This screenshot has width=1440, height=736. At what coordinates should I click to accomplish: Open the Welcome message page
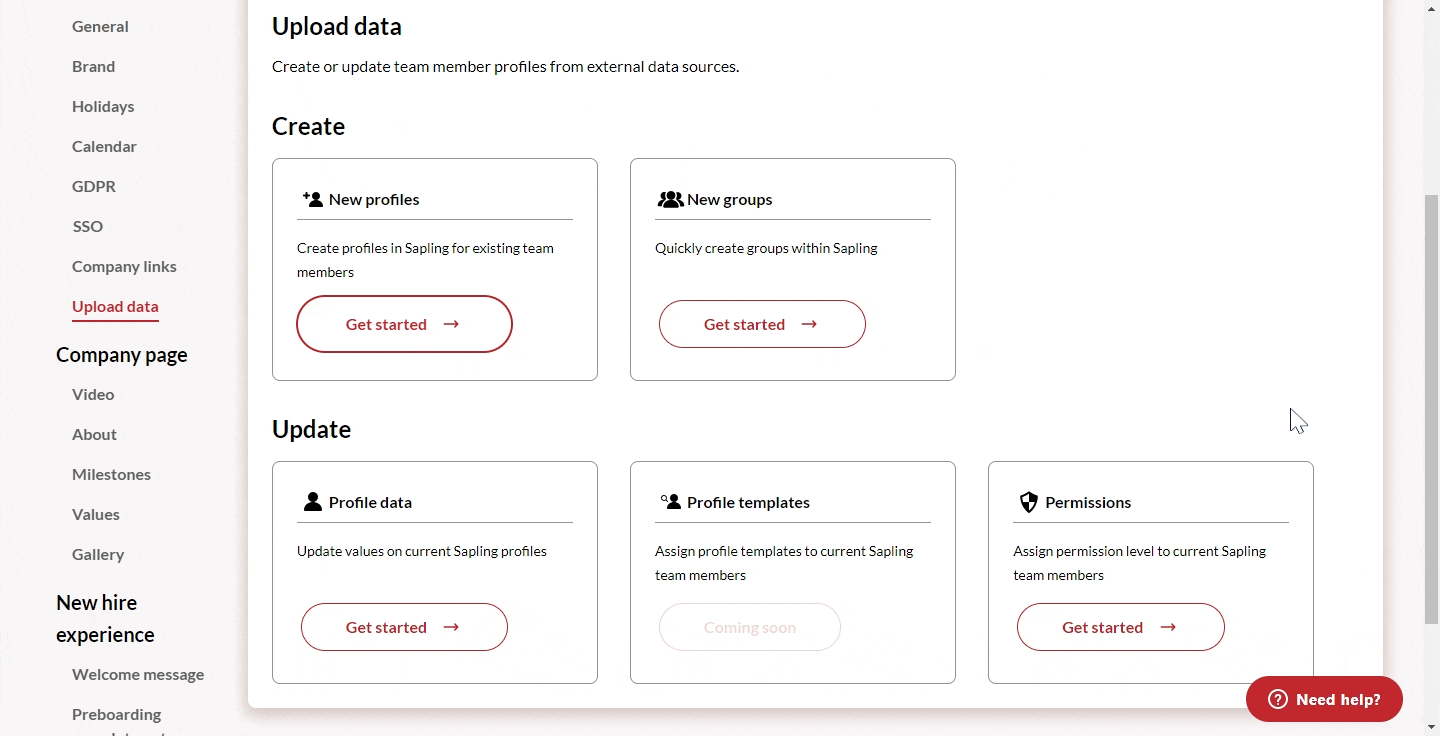pos(138,674)
